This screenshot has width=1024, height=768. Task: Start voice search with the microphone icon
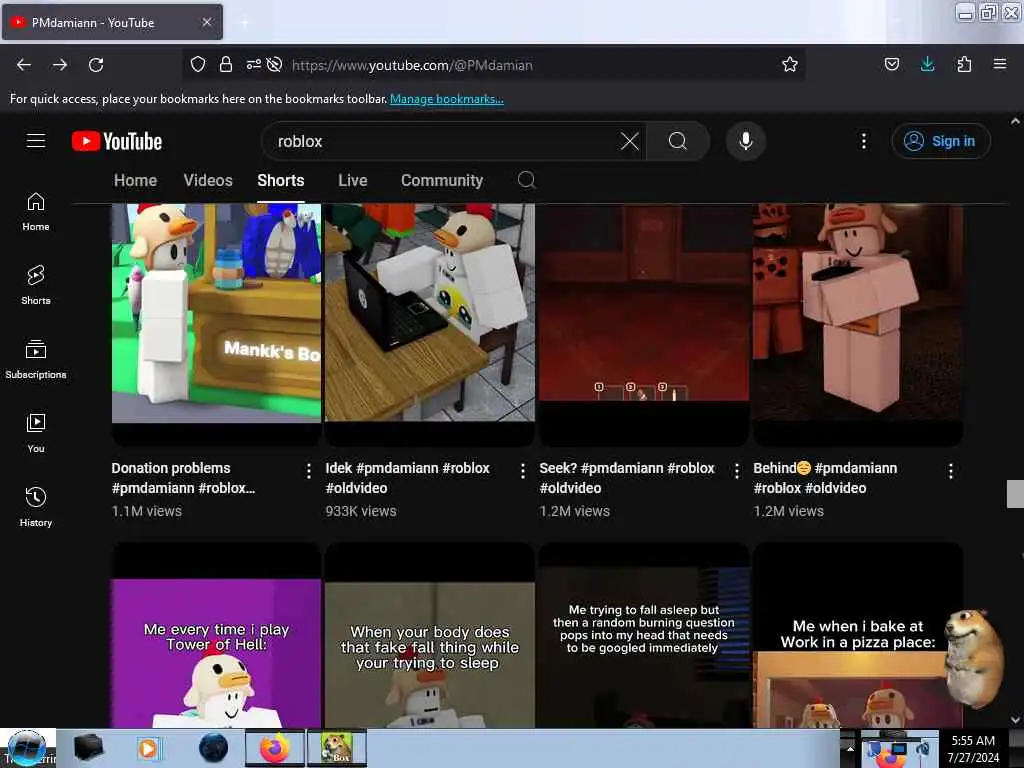tap(746, 141)
